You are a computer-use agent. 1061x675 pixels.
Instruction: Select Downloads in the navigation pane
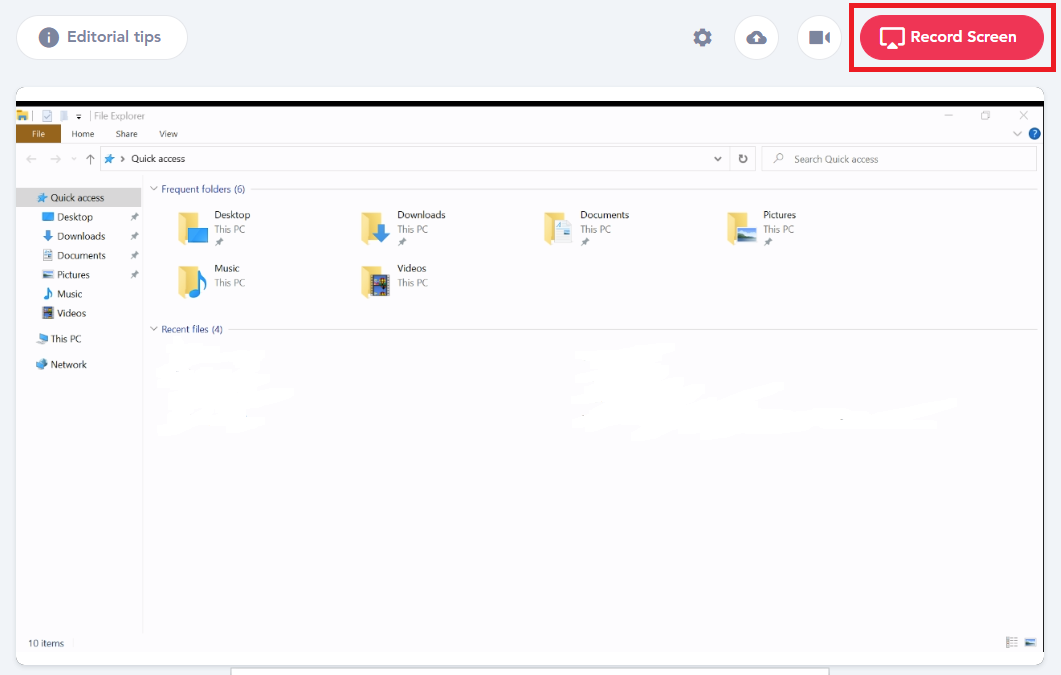(x=81, y=236)
